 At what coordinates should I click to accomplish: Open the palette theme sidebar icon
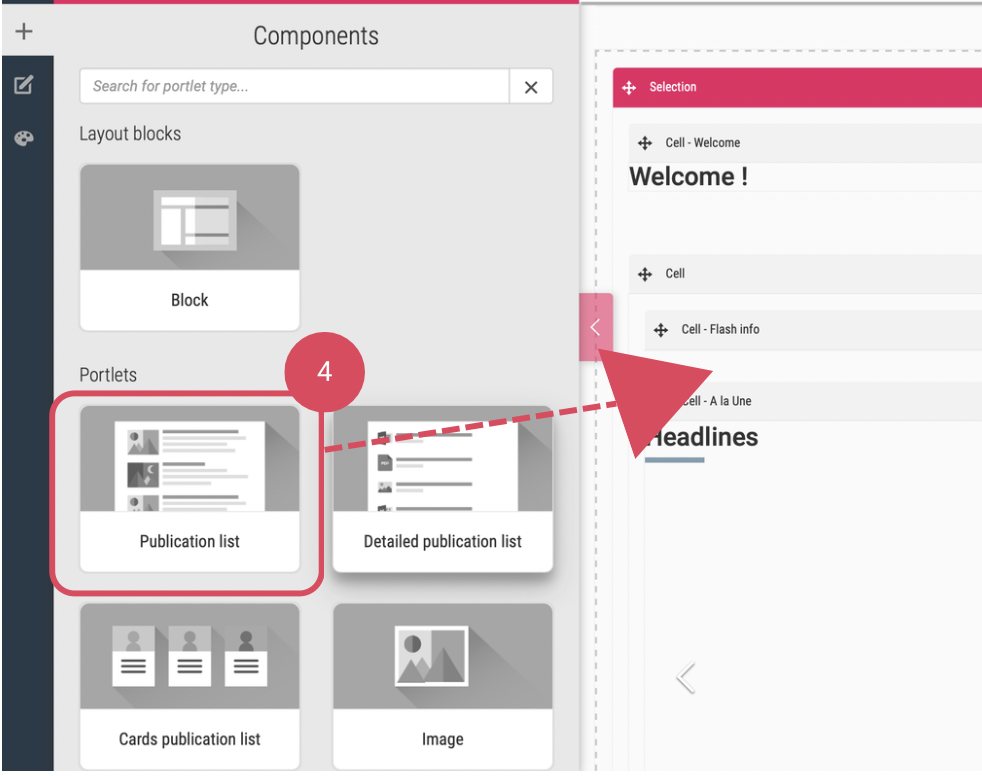tap(24, 139)
